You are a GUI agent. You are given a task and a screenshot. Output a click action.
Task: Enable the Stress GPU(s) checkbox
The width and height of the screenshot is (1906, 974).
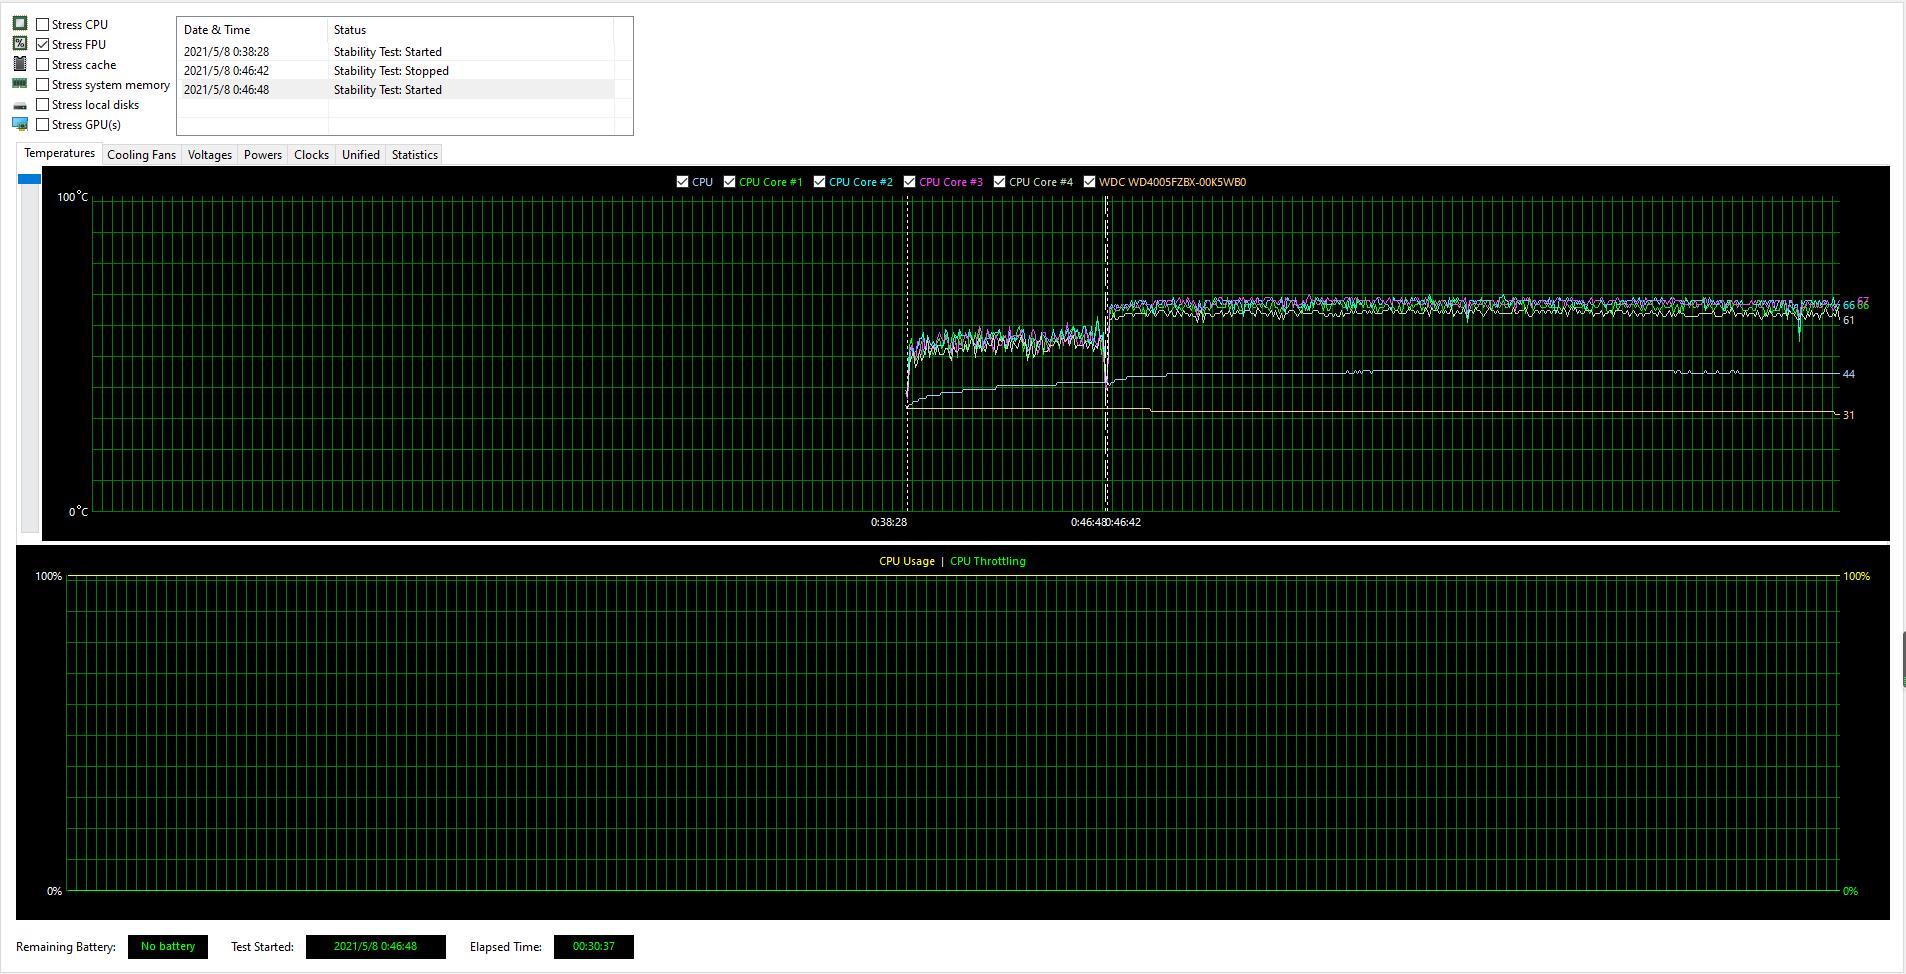click(43, 124)
